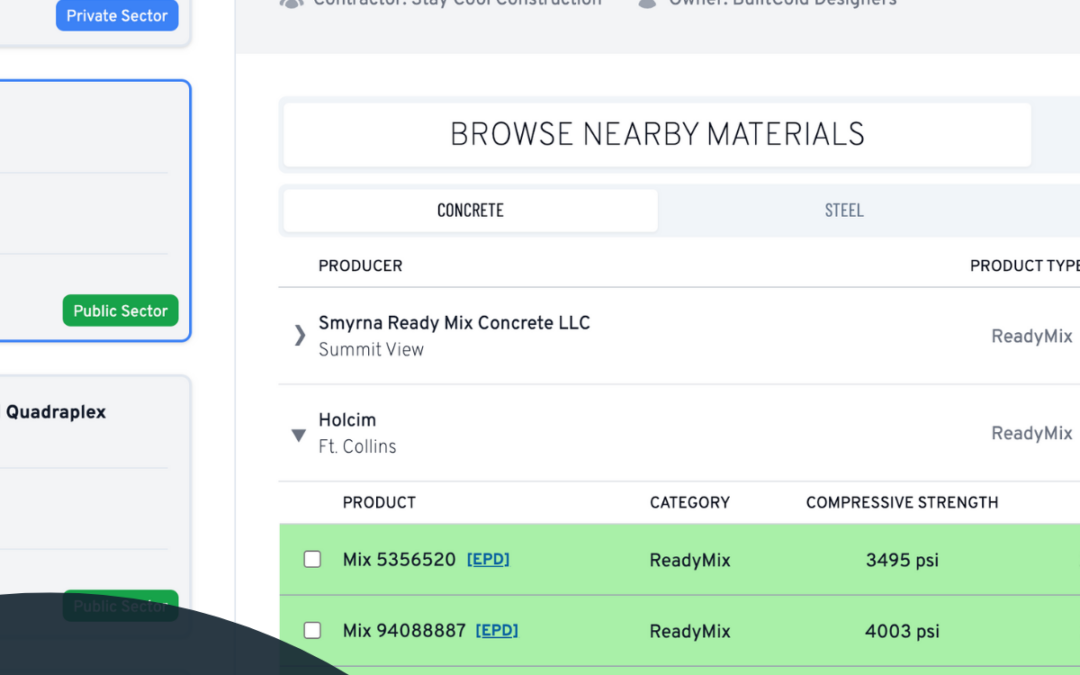Click the Compressive Strength column header
Image resolution: width=1080 pixels, height=675 pixels.
pyautogui.click(x=902, y=503)
